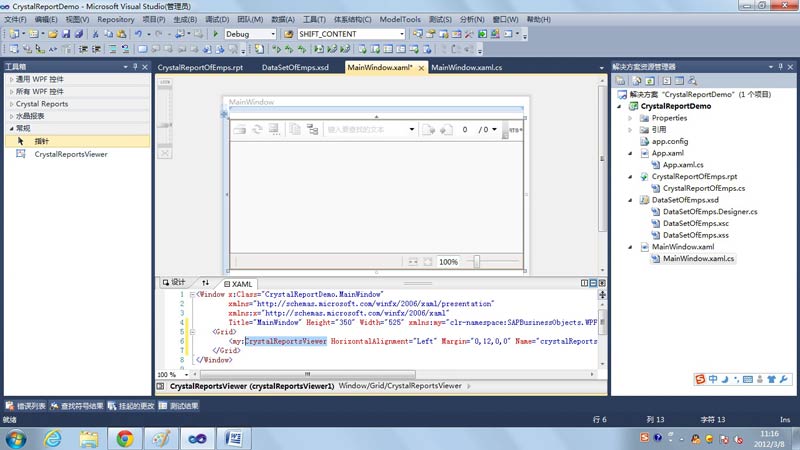Screen dimensions: 800x450
Task: Select CrystalReportOfEmps.cs in Solution Explorer
Action: coord(704,188)
